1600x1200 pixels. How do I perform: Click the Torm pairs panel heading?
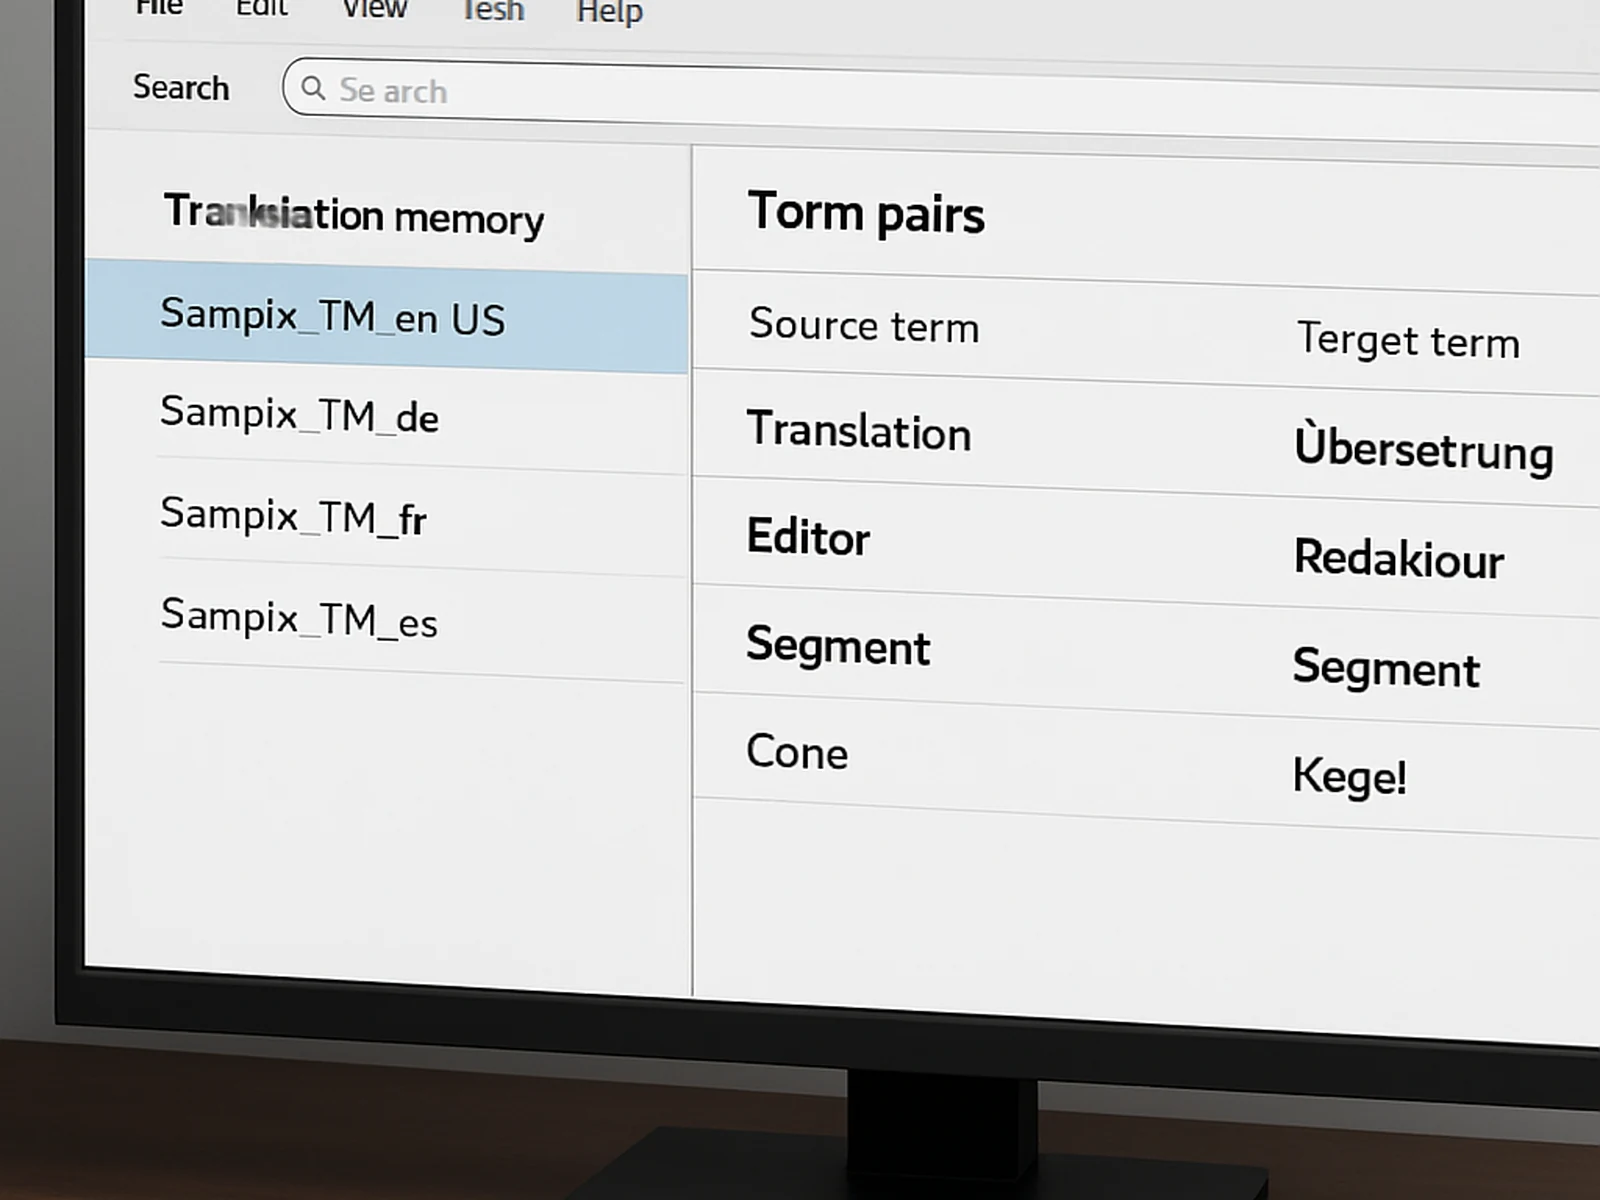[866, 212]
